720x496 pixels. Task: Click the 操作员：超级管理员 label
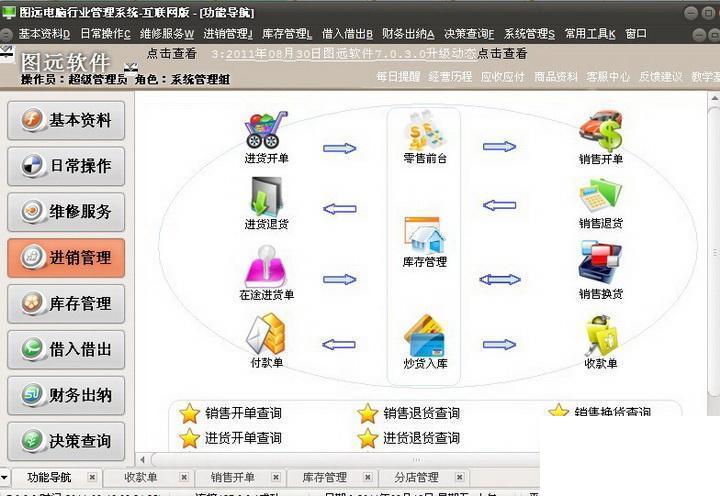pos(74,79)
